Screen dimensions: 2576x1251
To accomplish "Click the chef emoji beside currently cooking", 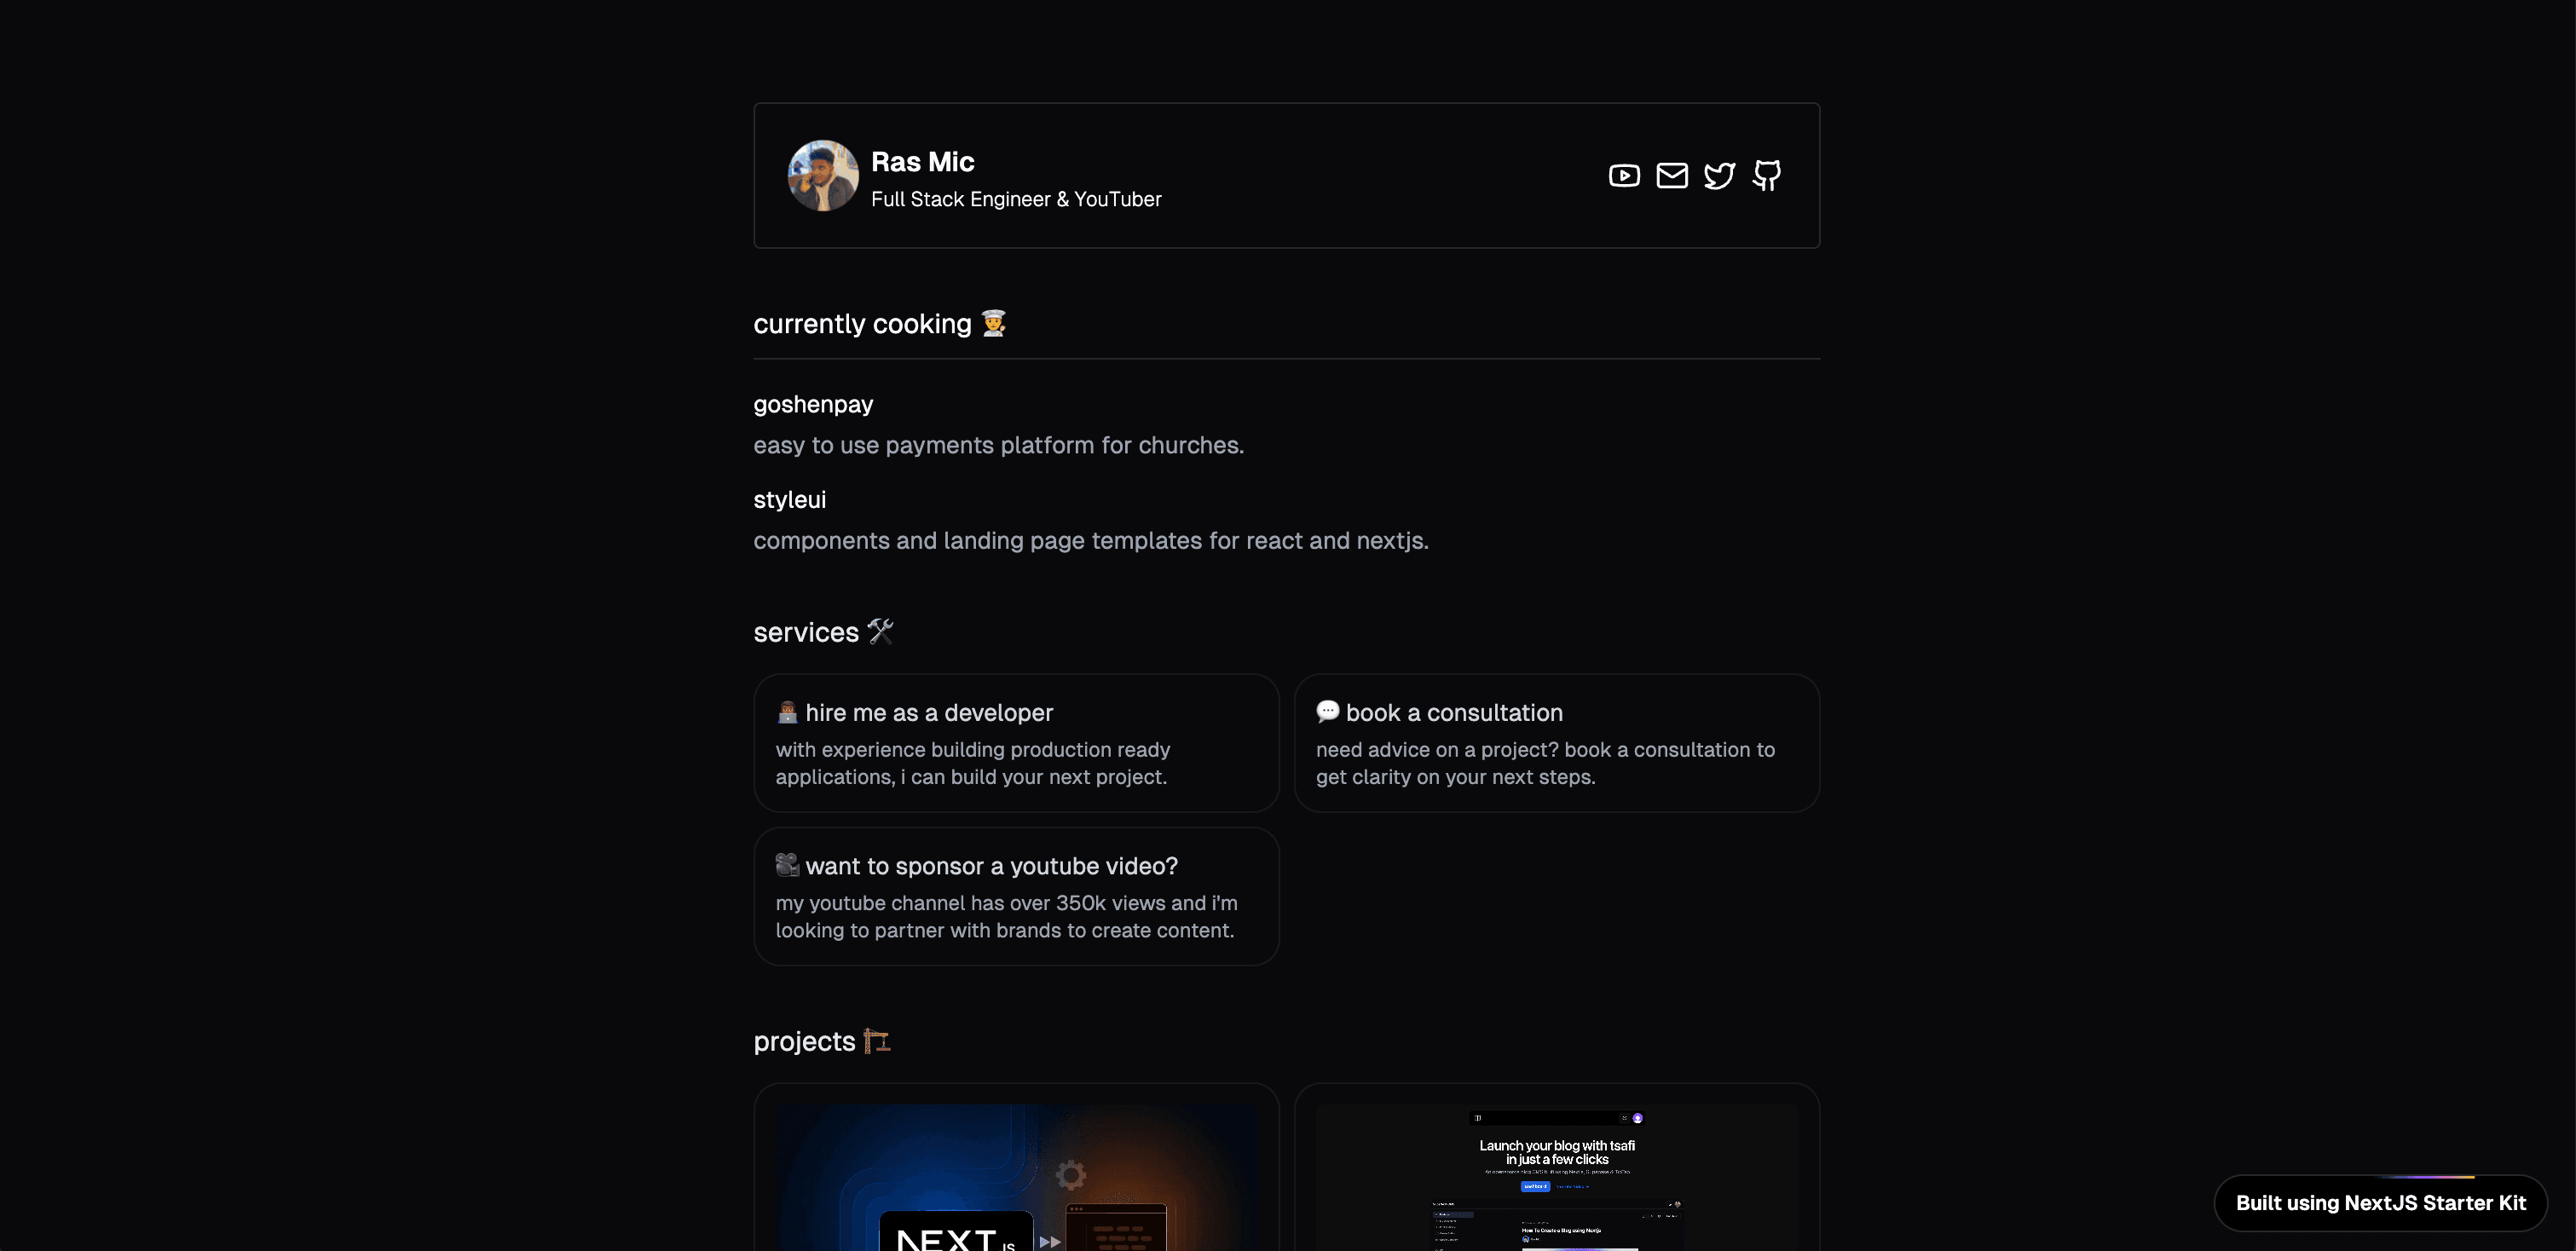I will 993,323.
